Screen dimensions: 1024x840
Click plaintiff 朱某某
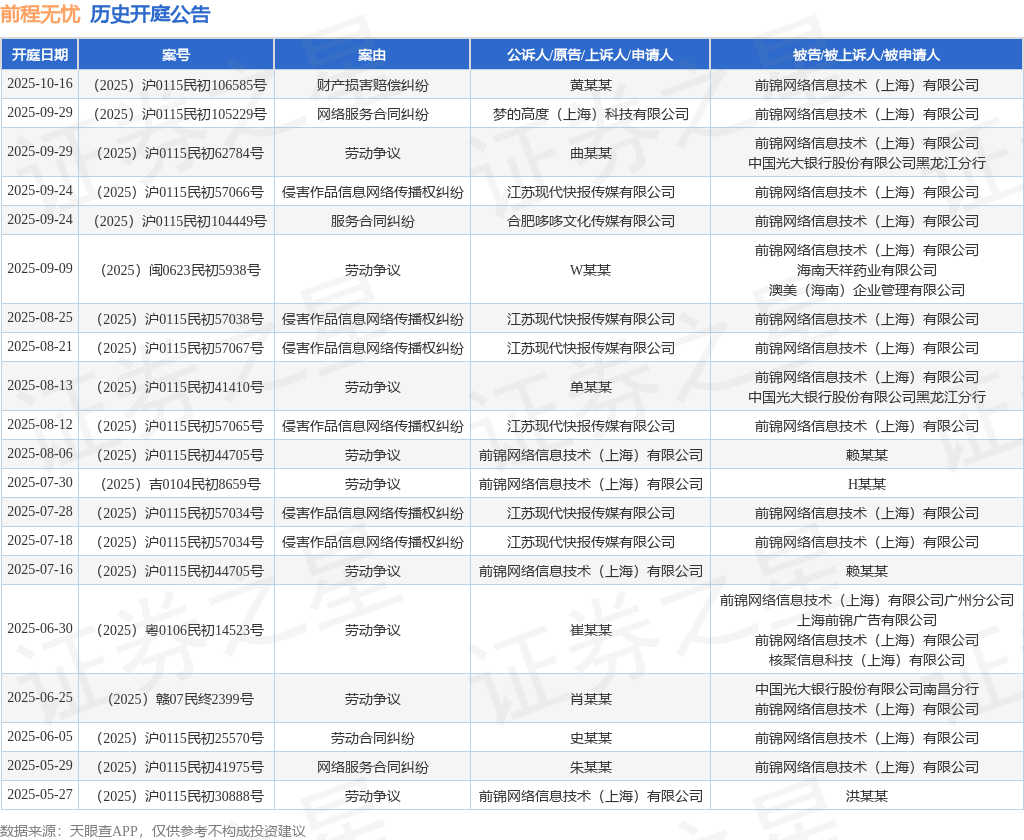[590, 767]
